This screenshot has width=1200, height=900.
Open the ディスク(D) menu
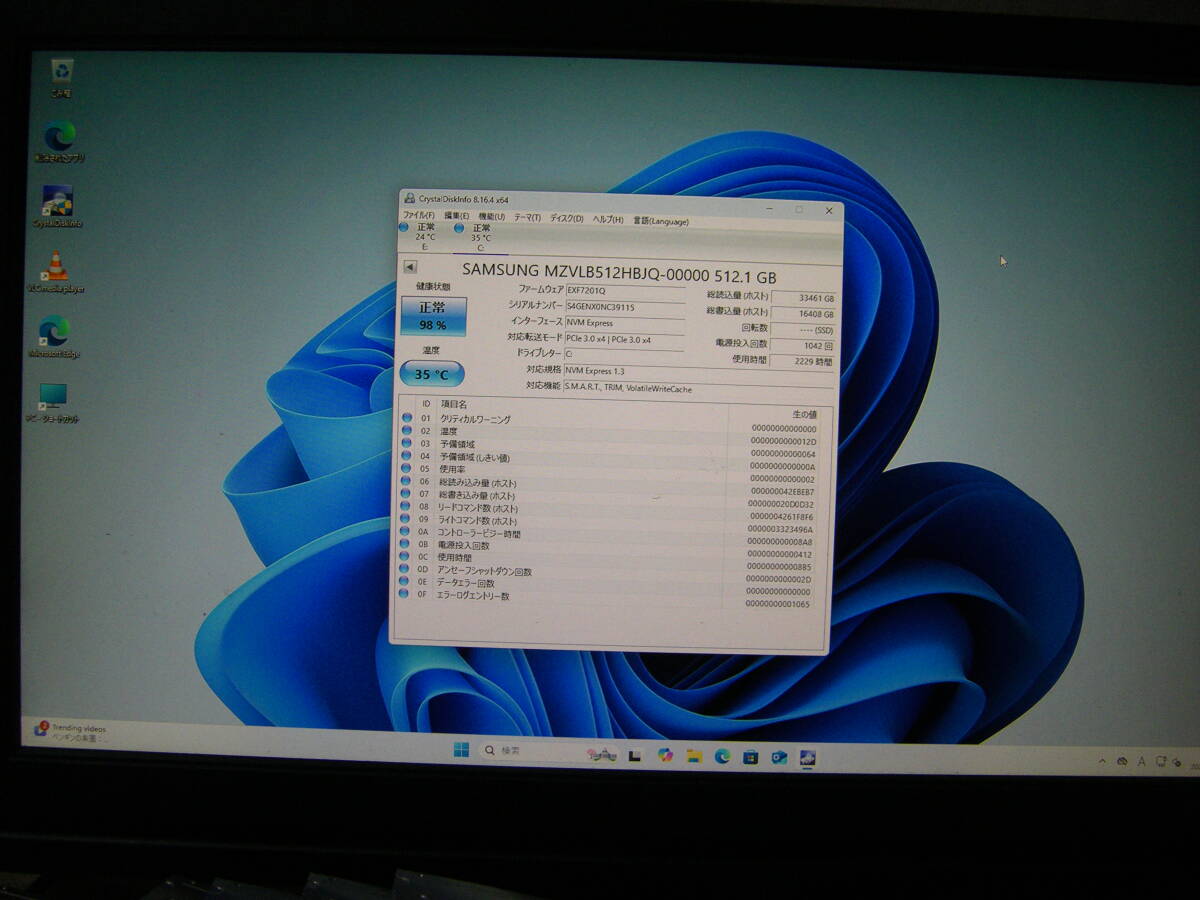click(x=566, y=218)
